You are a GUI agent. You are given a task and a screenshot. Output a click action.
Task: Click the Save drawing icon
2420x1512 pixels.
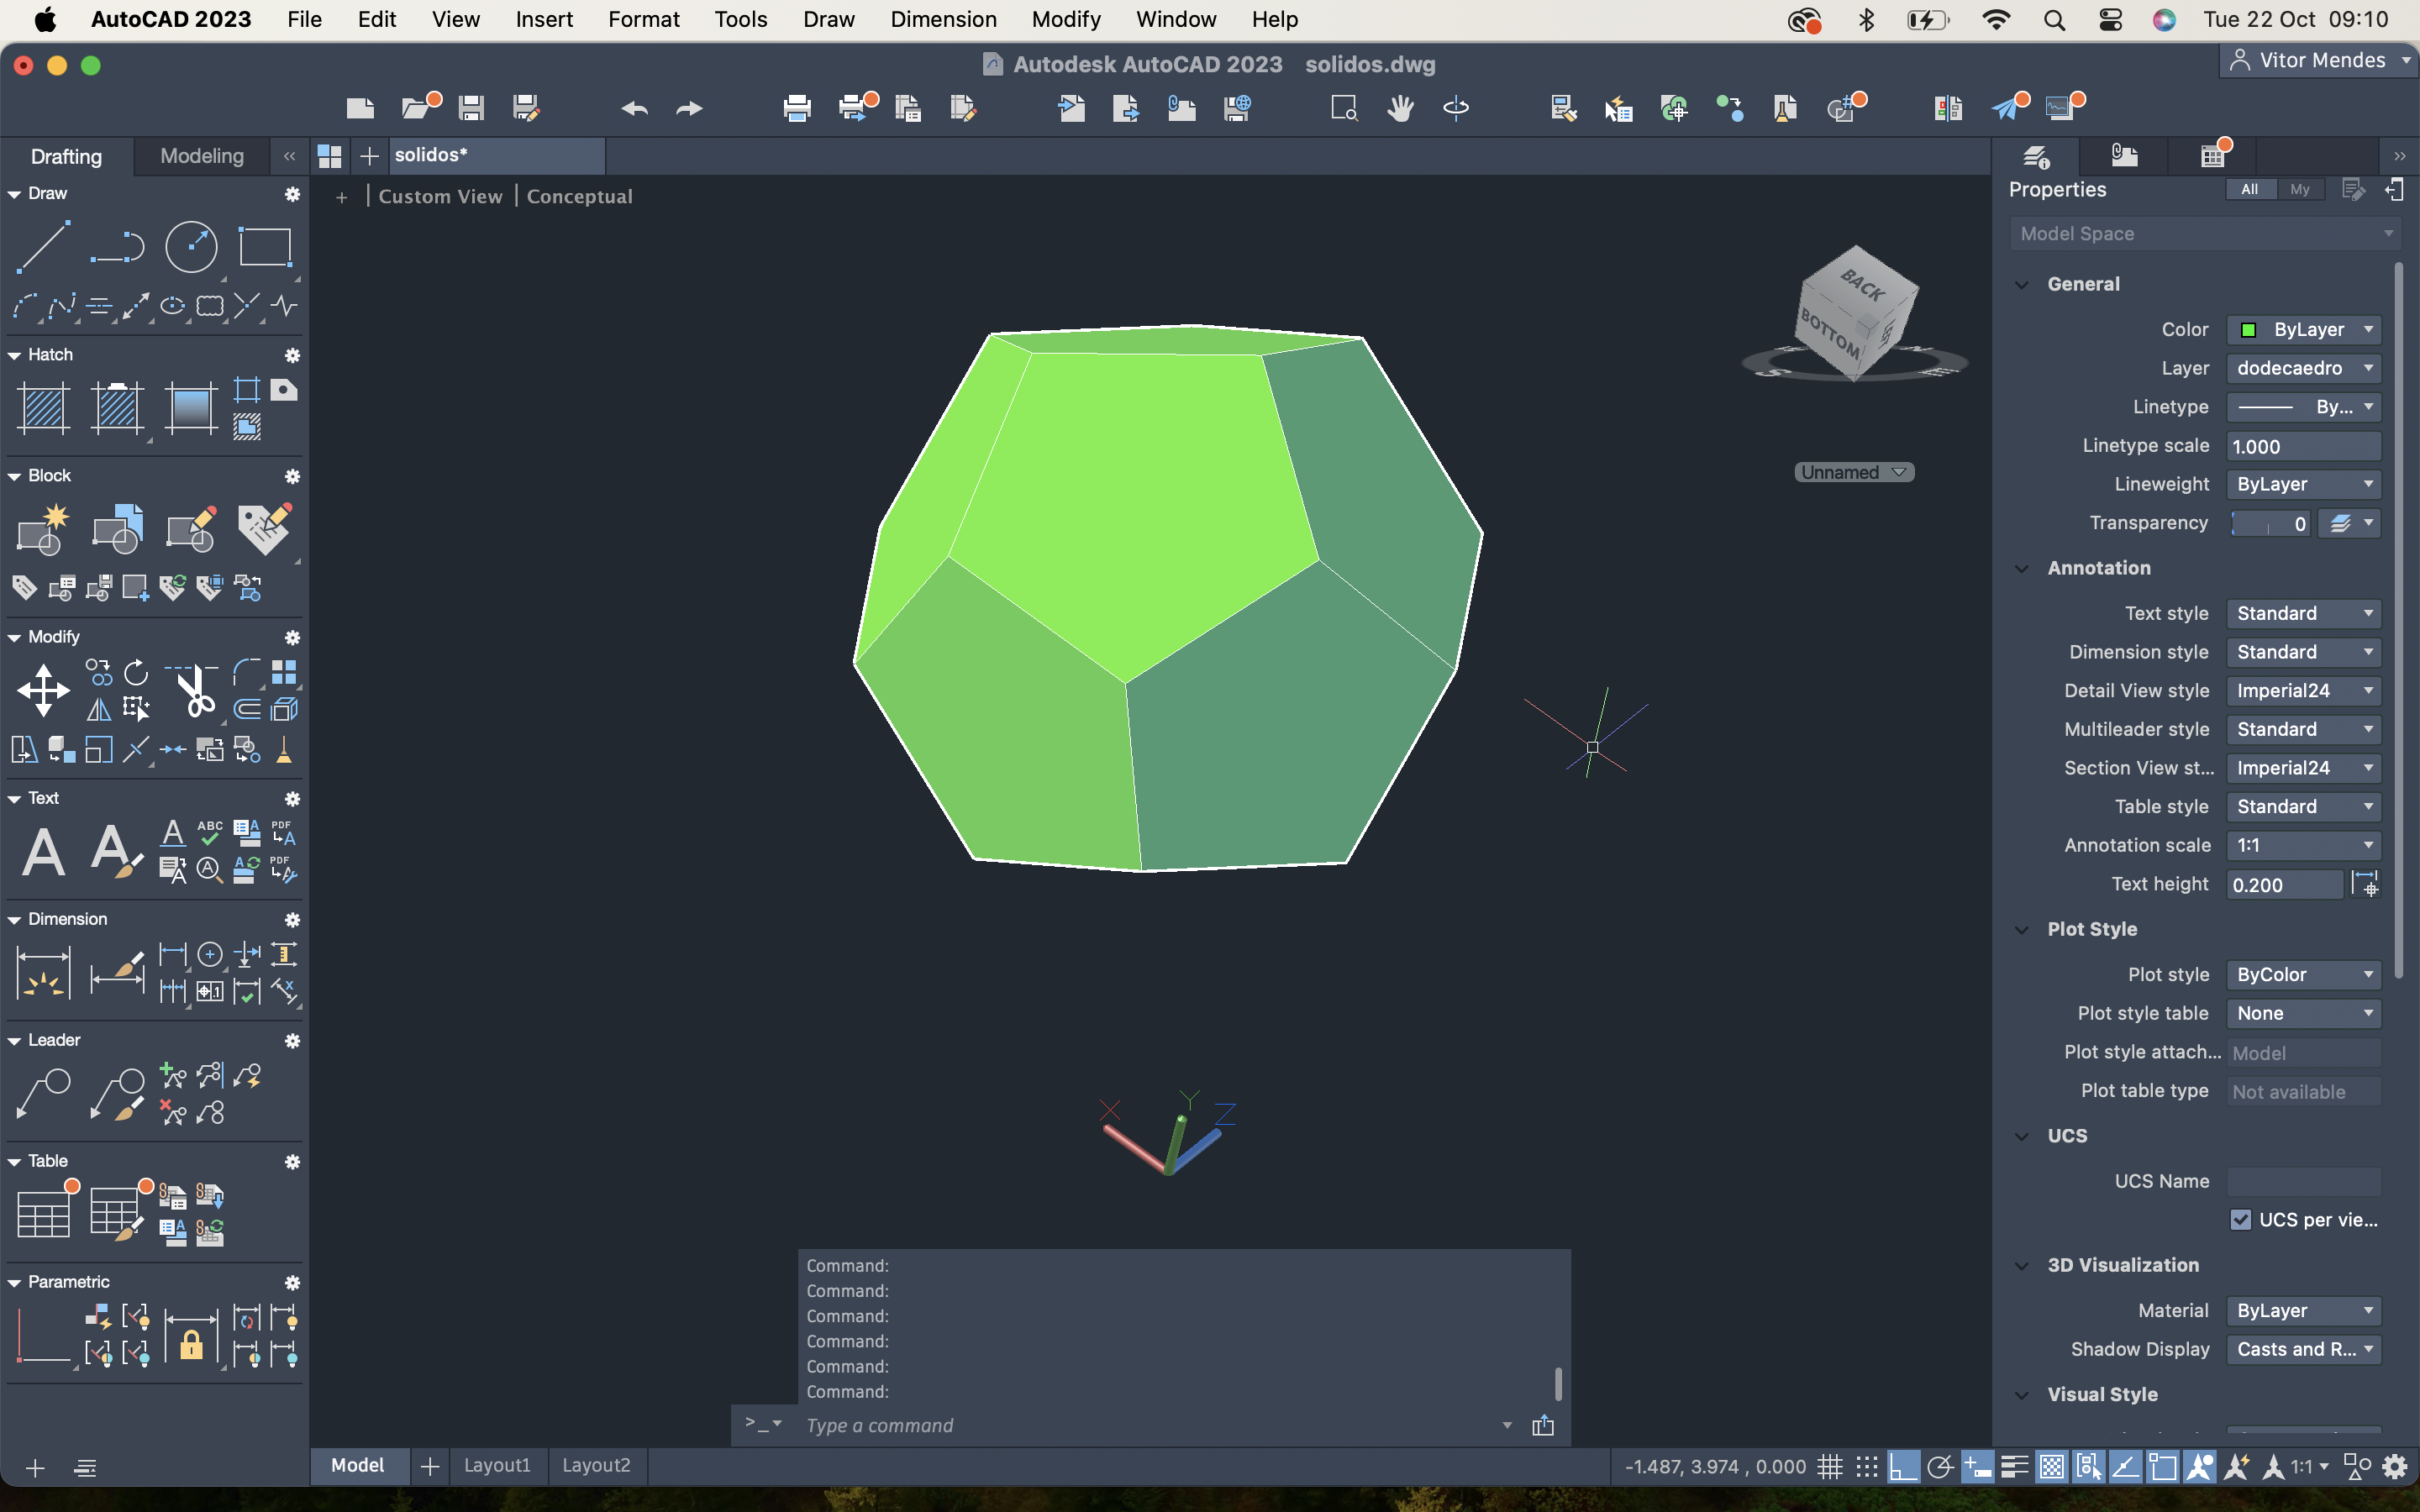[x=471, y=108]
